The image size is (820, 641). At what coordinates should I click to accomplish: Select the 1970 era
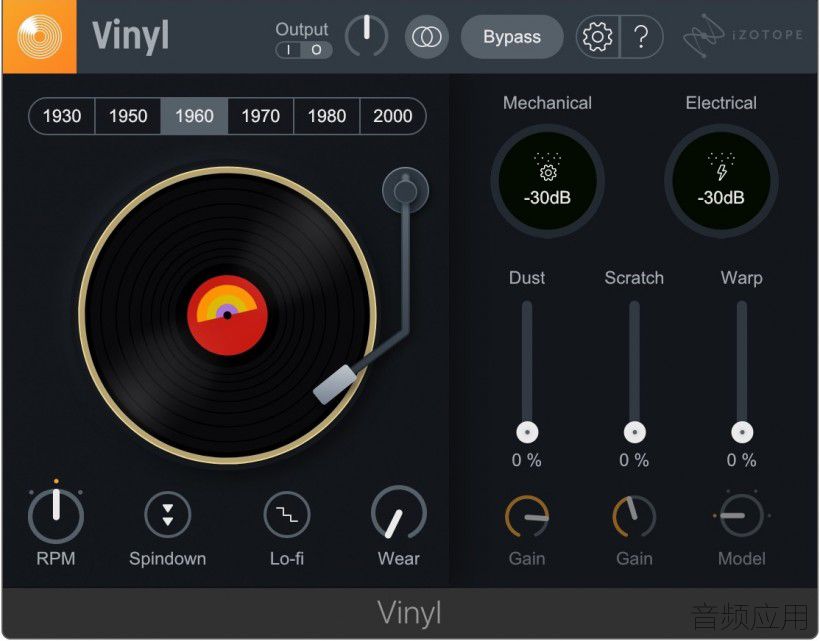(260, 116)
